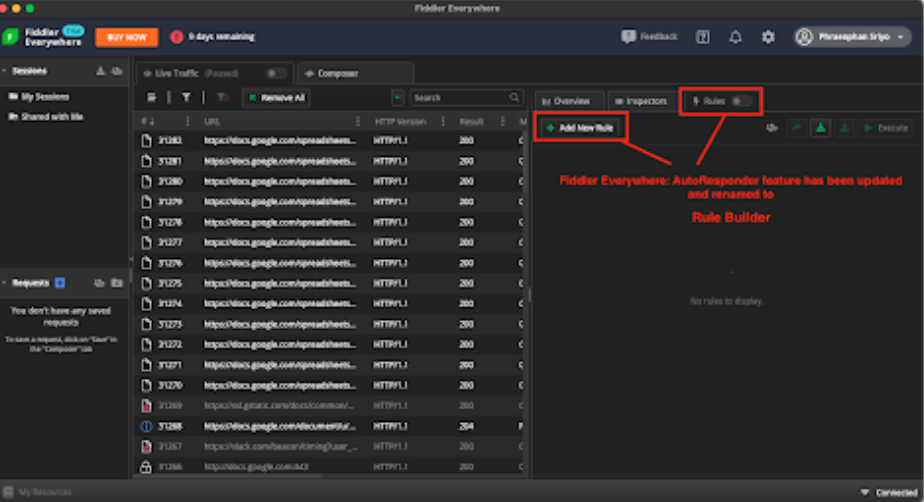Click the import sessions icon beside Sessions header
The height and width of the screenshot is (502, 924).
tap(100, 71)
